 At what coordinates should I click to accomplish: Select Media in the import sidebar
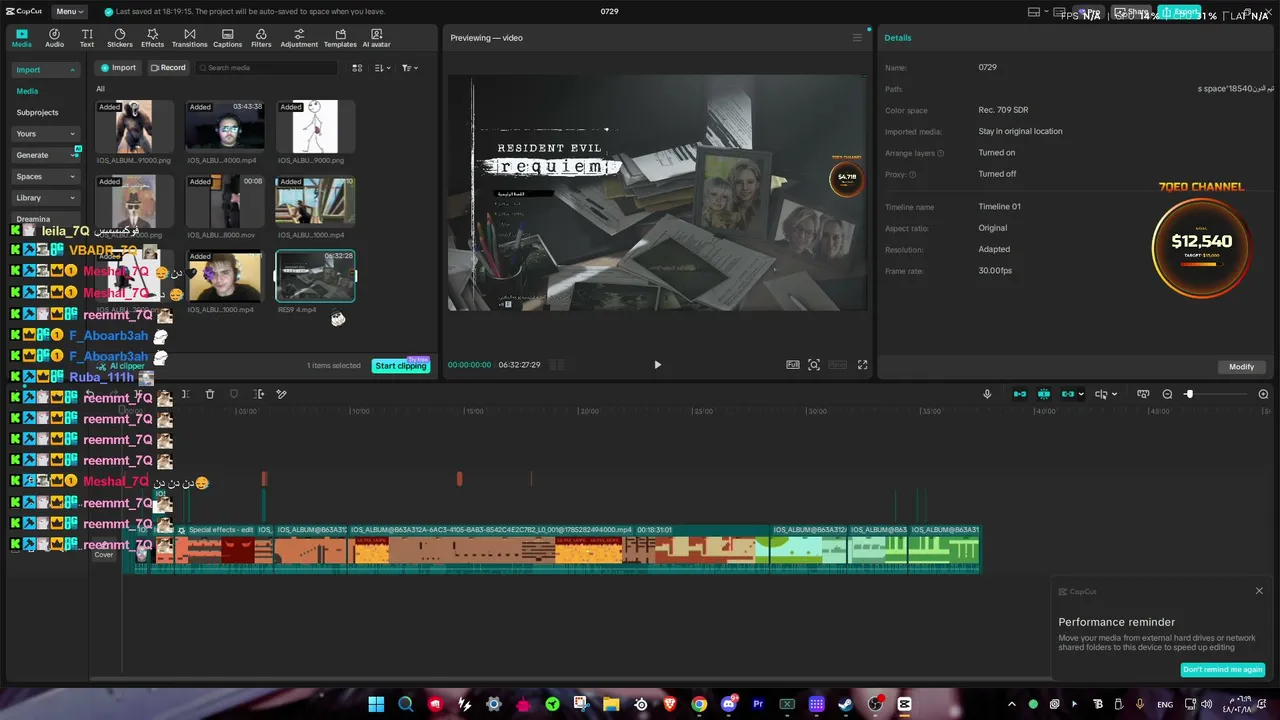27,91
